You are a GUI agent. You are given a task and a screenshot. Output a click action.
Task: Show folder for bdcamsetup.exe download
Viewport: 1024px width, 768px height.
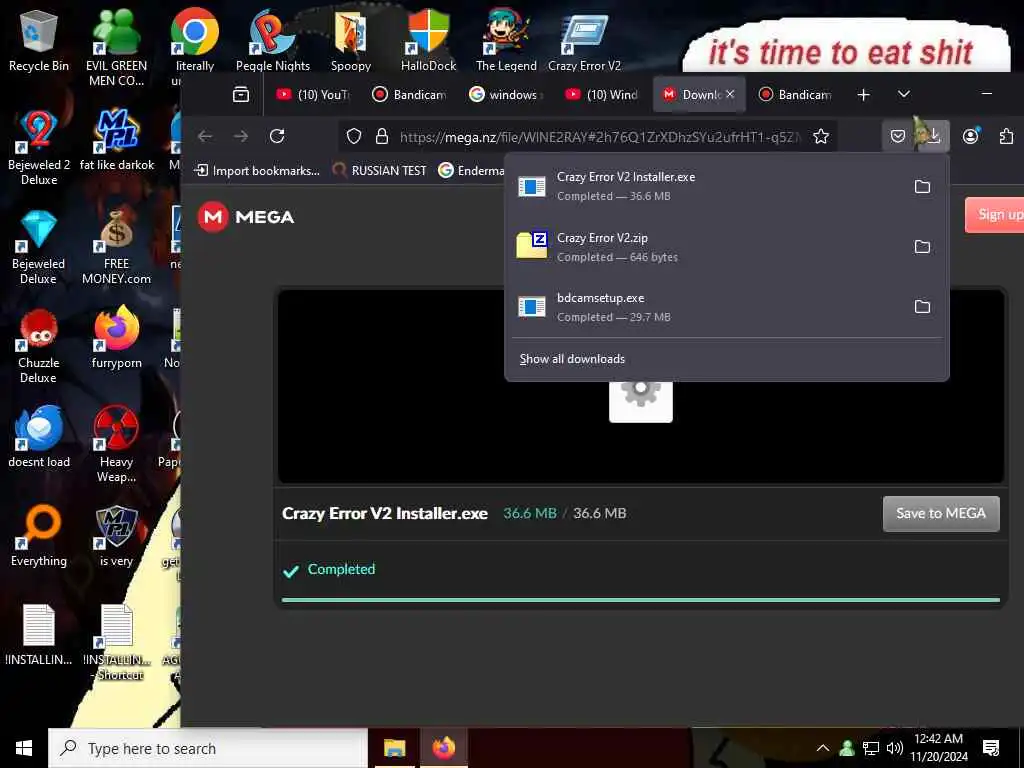(x=922, y=307)
